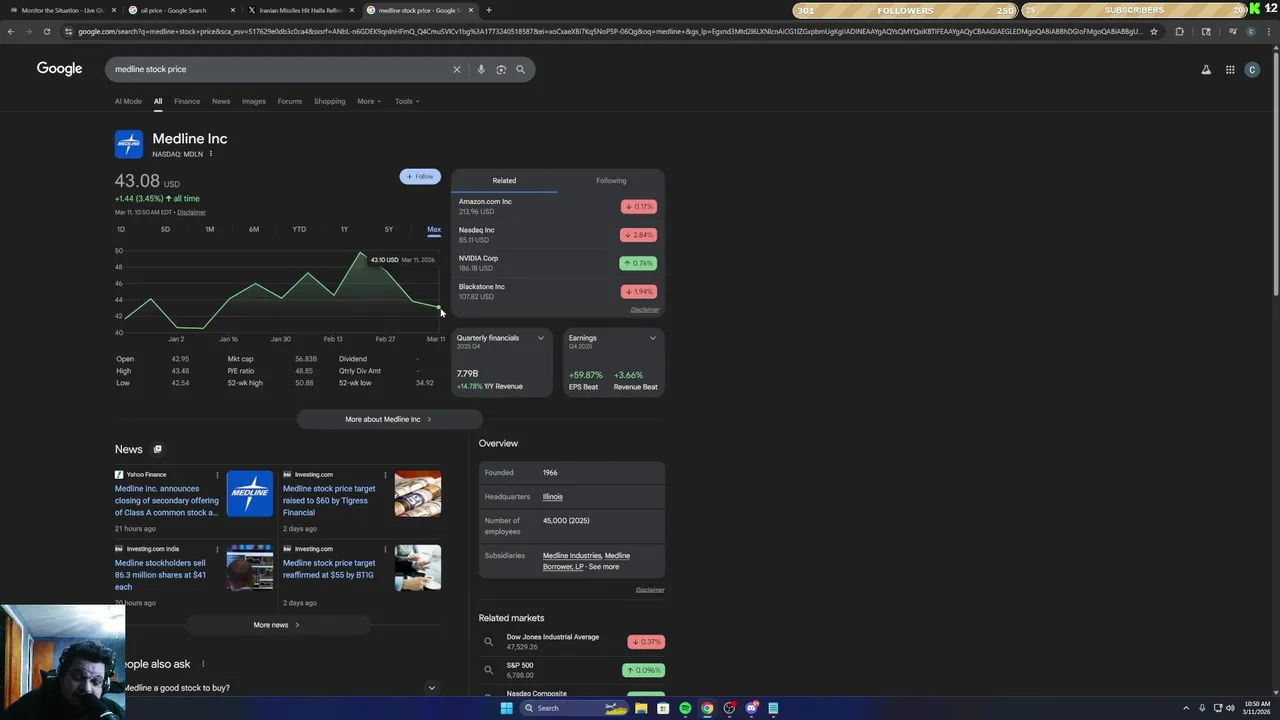The width and height of the screenshot is (1280, 720).
Task: Open the Images search tab
Action: [254, 101]
